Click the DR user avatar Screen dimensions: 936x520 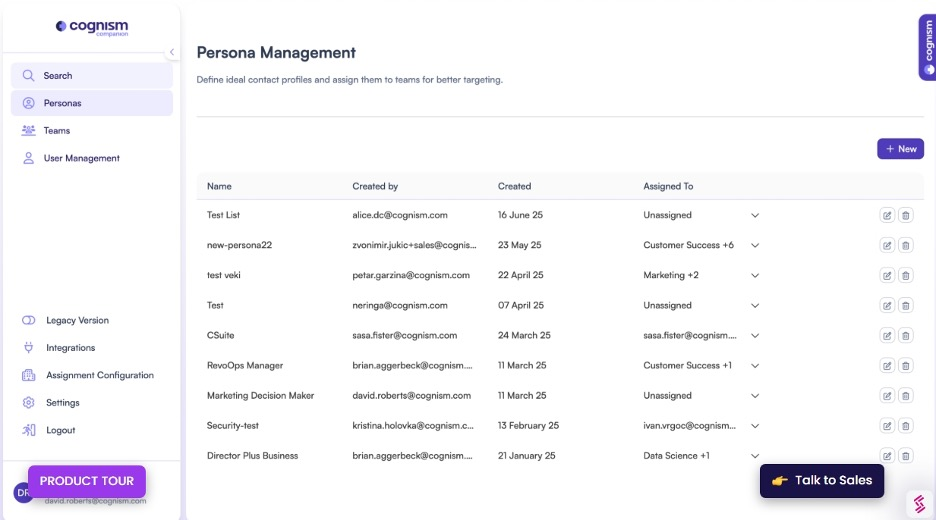[23, 493]
